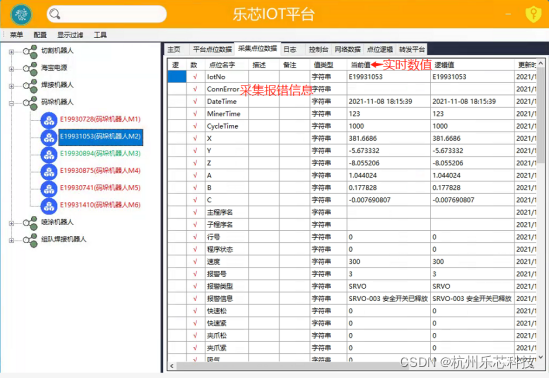This screenshot has width=550, height=378.
Task: Expand the 焊接机器人 tree node
Action: pos(12,86)
